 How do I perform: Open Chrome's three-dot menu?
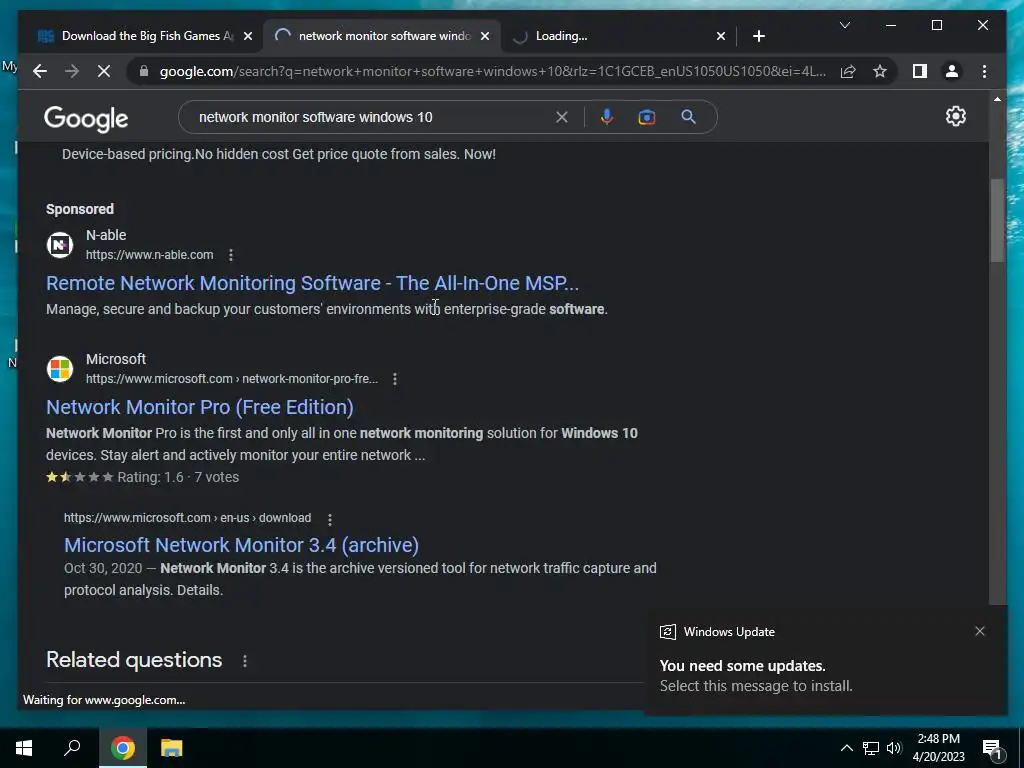coord(984,71)
